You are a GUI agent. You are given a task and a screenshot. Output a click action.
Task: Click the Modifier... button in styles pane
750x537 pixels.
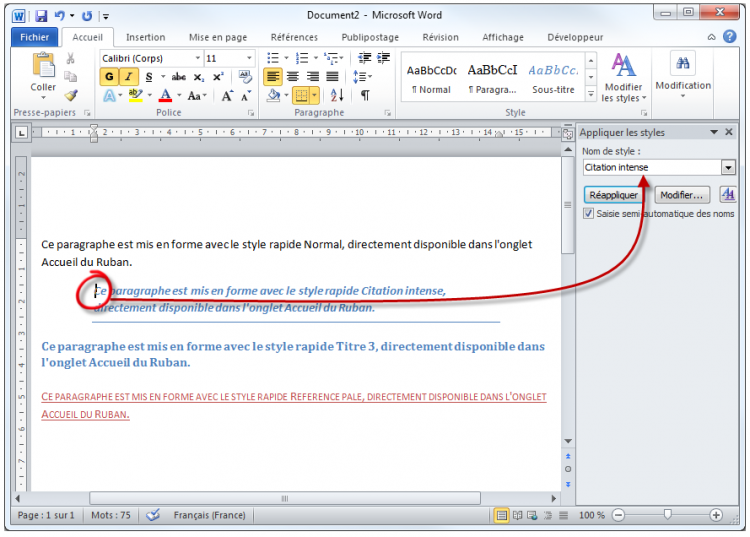[682, 195]
